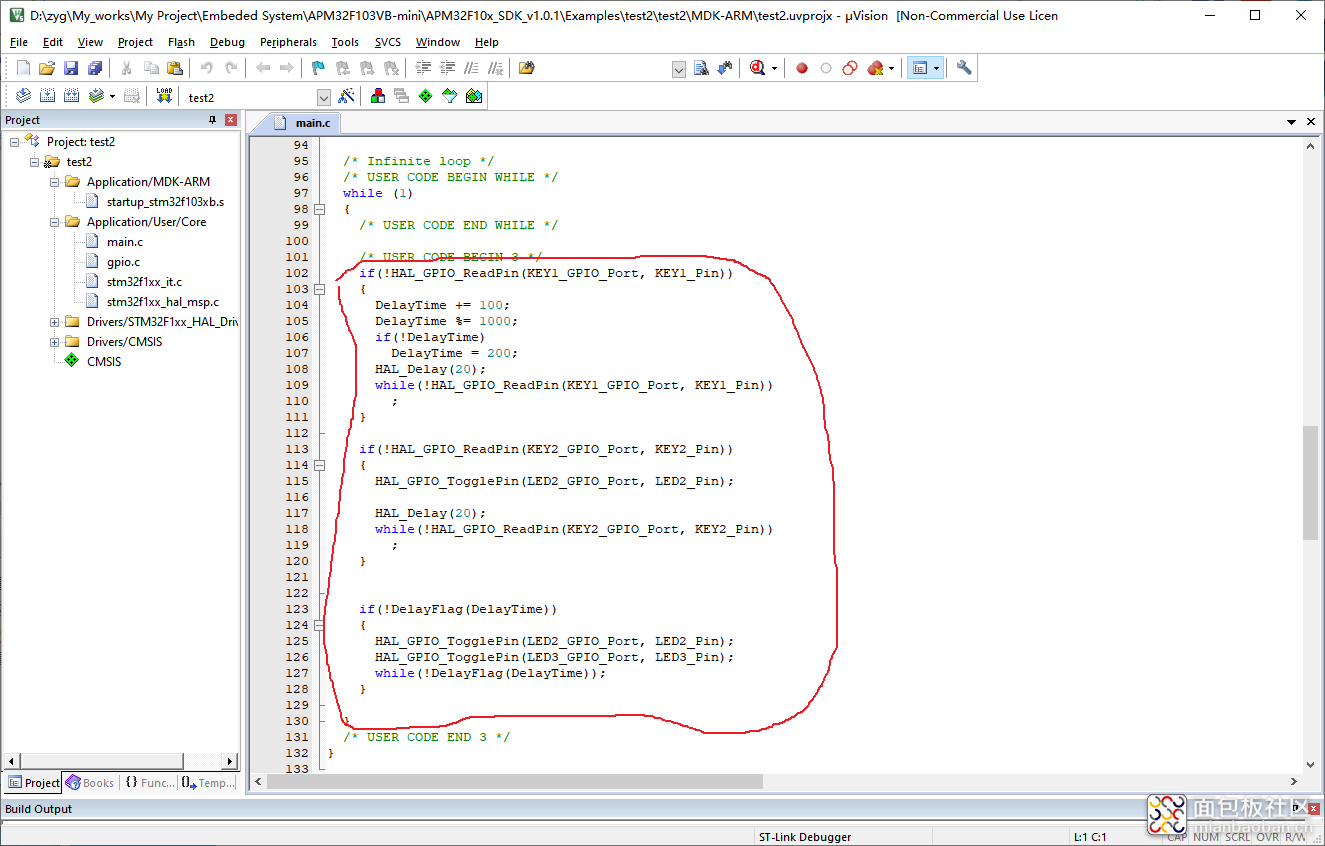Collapse code fold at line 103

click(x=320, y=289)
